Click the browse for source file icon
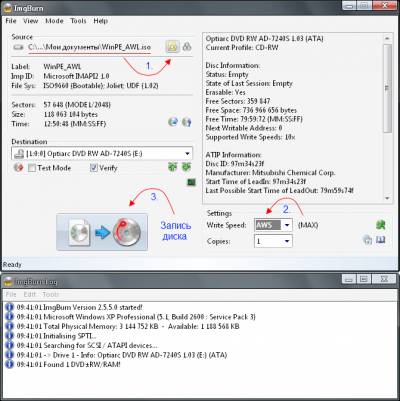Screen dimensions: 400x401 click(x=172, y=47)
